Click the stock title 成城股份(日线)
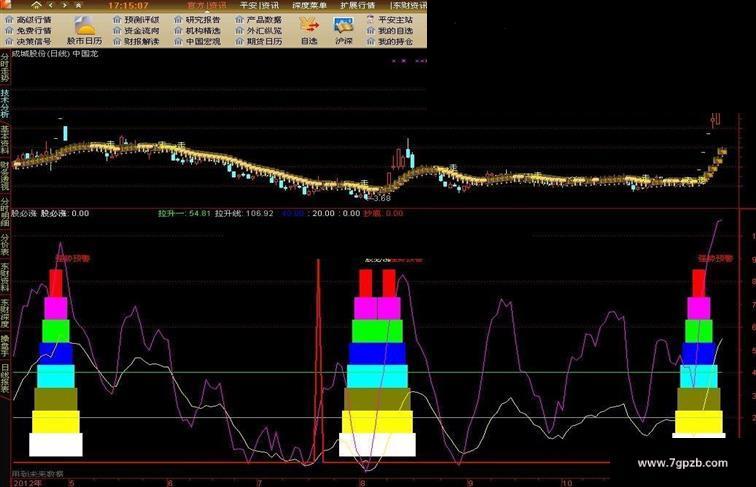 click(41, 54)
